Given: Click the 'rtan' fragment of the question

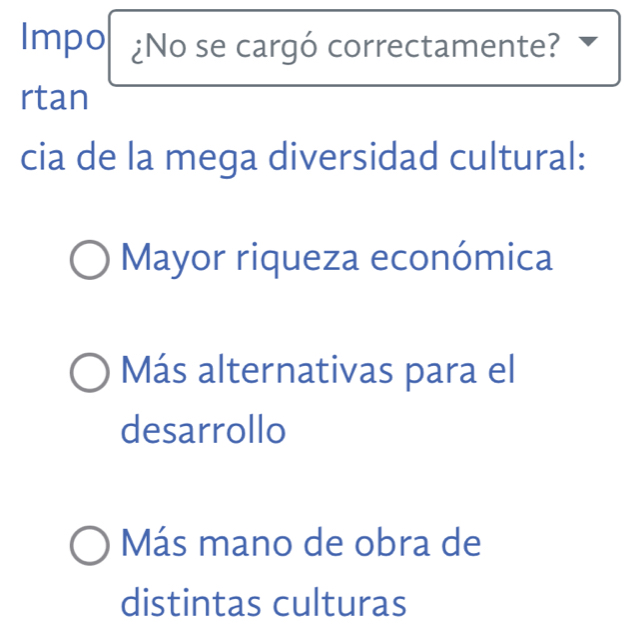Looking at the screenshot, I should coord(55,98).
